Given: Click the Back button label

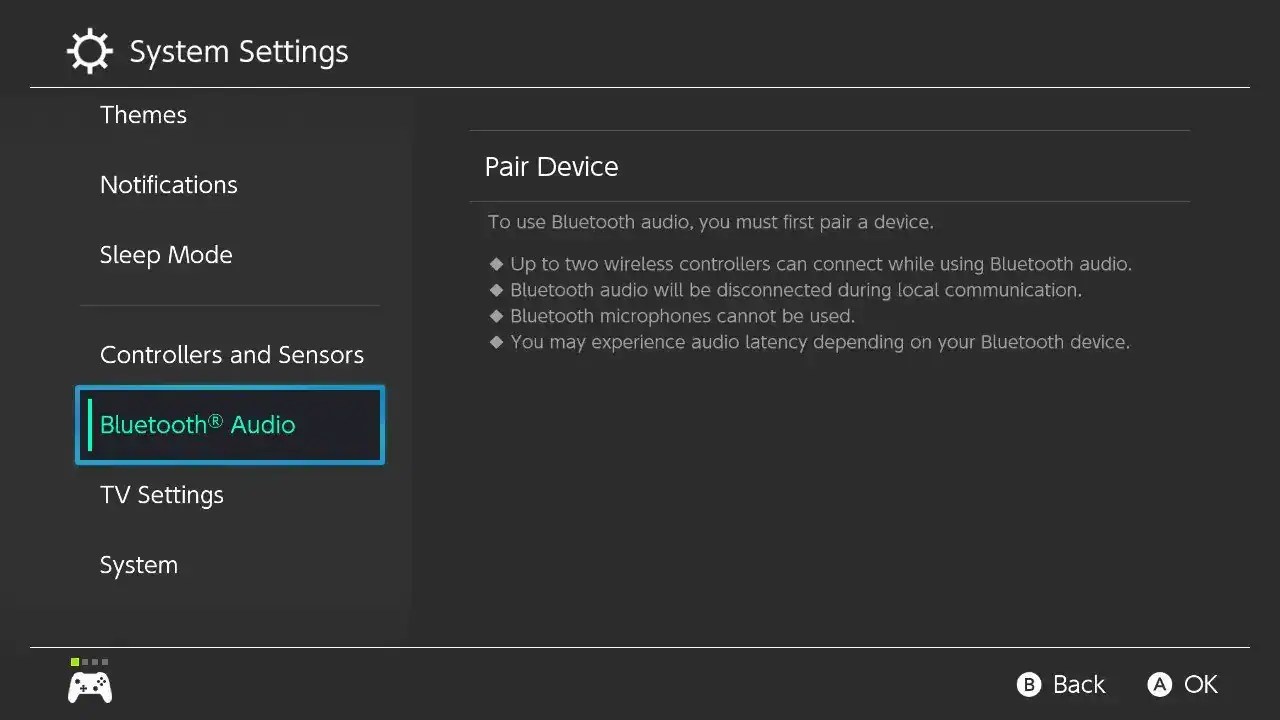Looking at the screenshot, I should point(1078,684).
